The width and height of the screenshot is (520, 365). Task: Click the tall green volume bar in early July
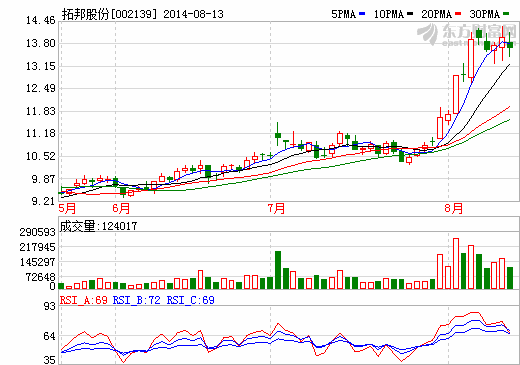coord(278,270)
